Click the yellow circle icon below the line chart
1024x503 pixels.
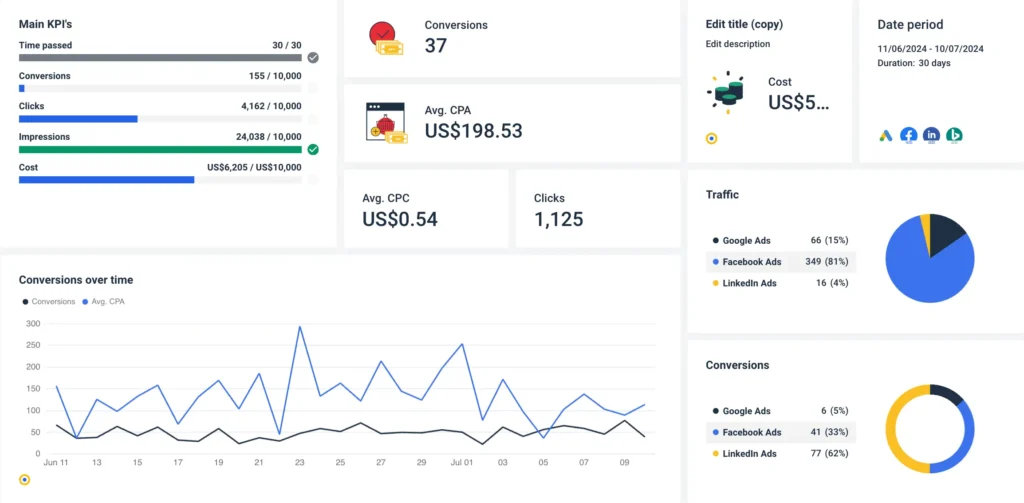(24, 480)
